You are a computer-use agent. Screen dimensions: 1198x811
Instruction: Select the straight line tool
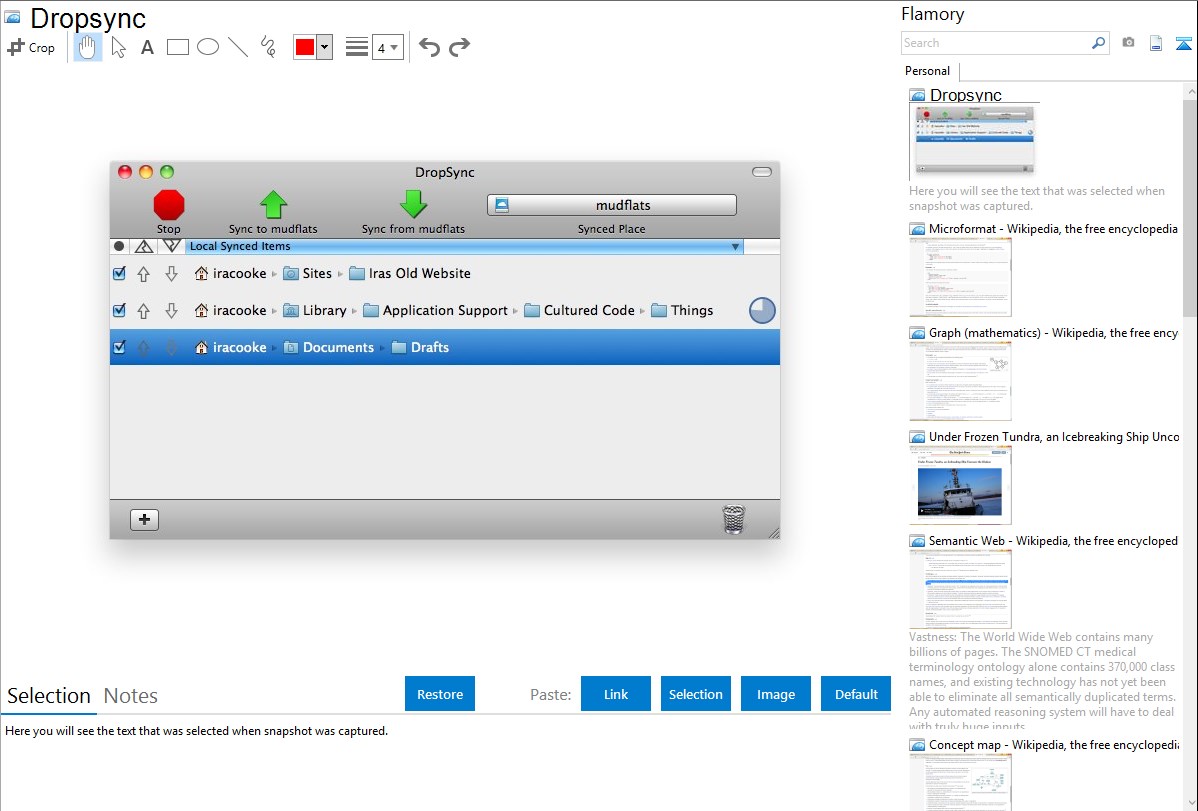pyautogui.click(x=238, y=47)
